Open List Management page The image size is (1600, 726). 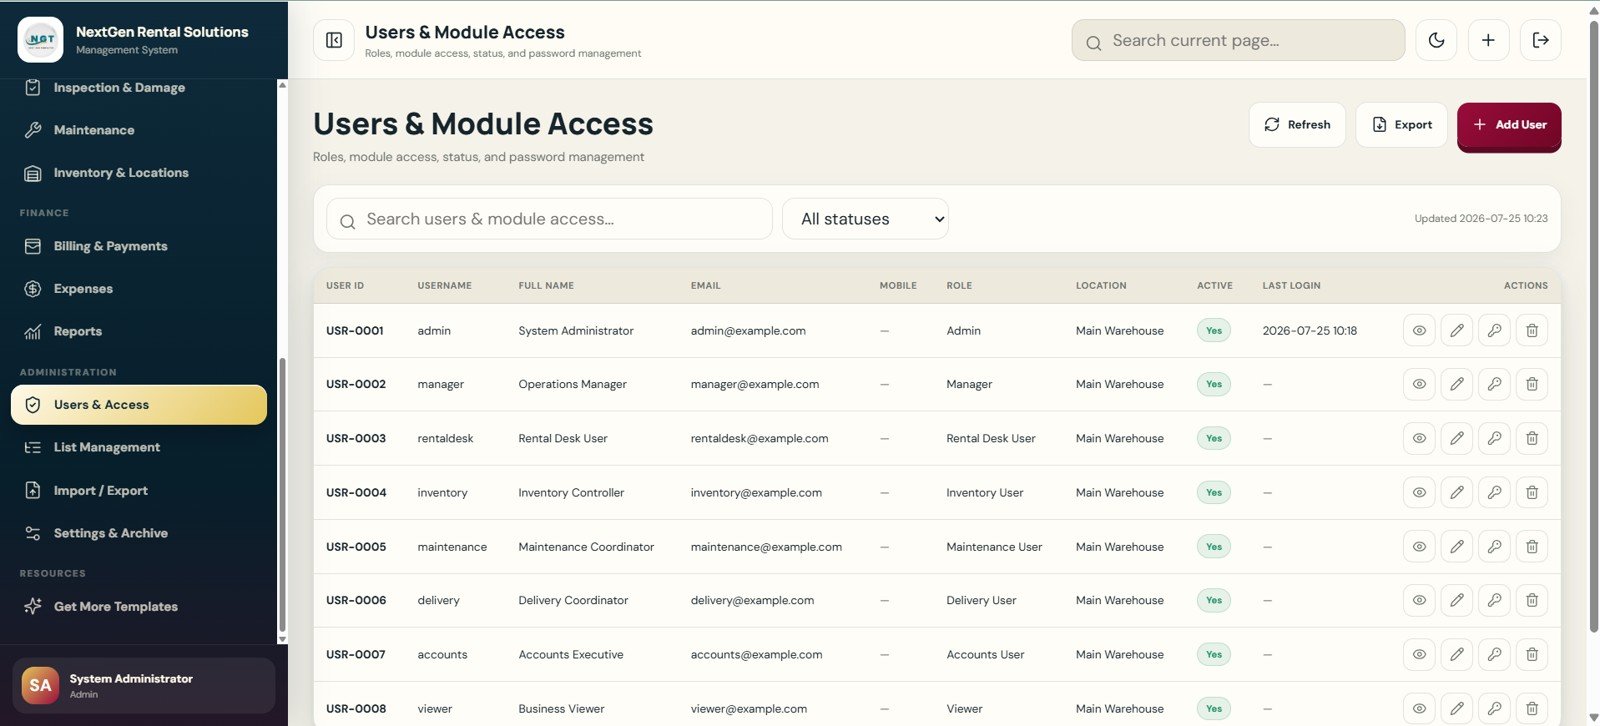pos(139,447)
